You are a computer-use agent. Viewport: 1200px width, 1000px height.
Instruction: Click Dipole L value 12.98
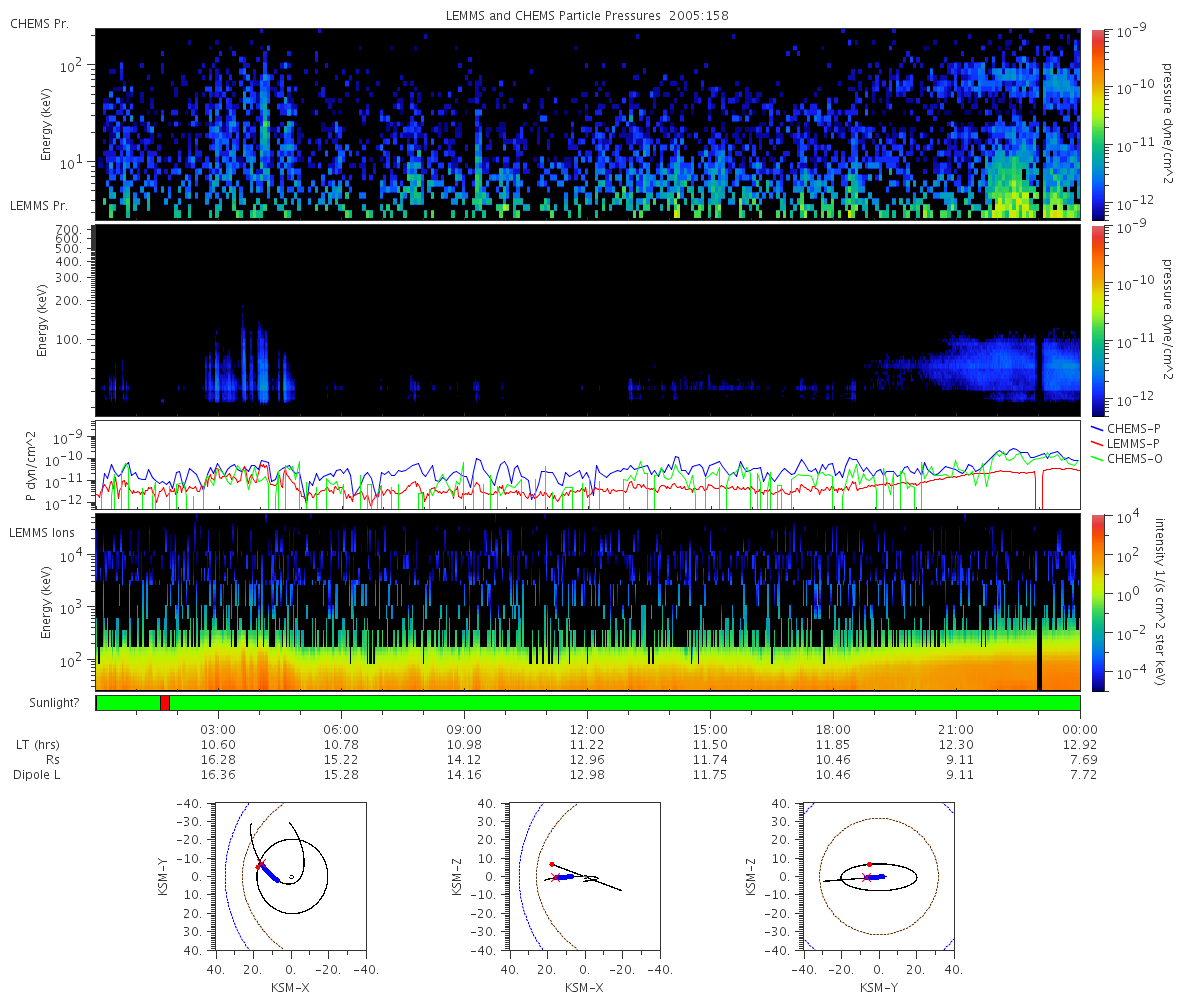tap(587, 775)
